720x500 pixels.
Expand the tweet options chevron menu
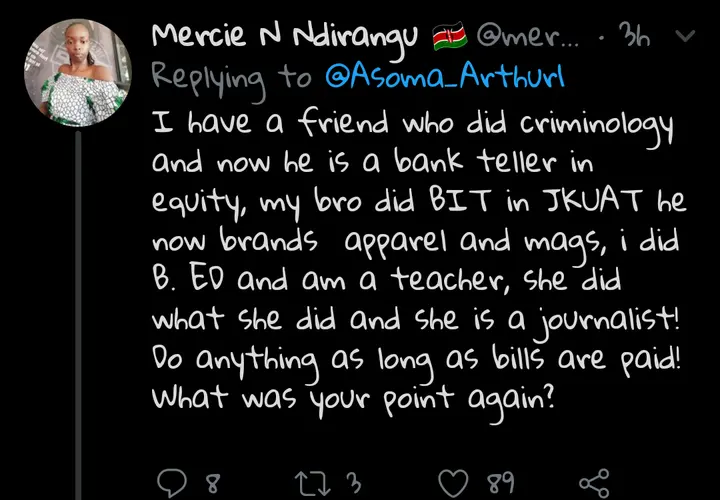tap(686, 36)
